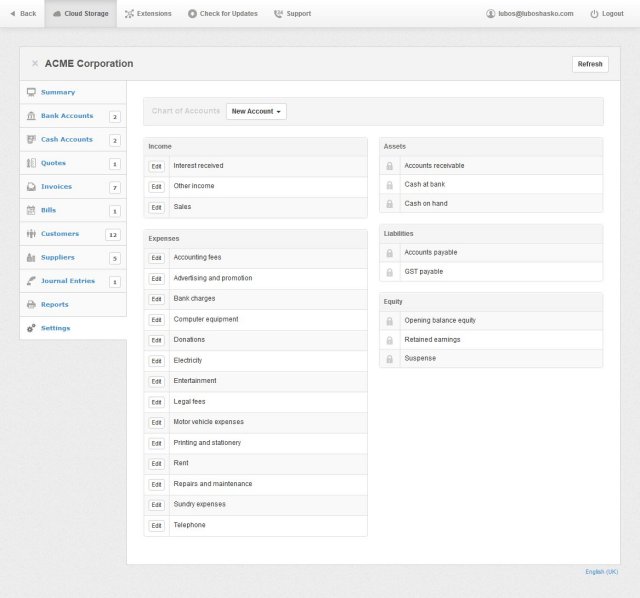Open the English (UK) language selector
This screenshot has height=598, width=640.
601,572
